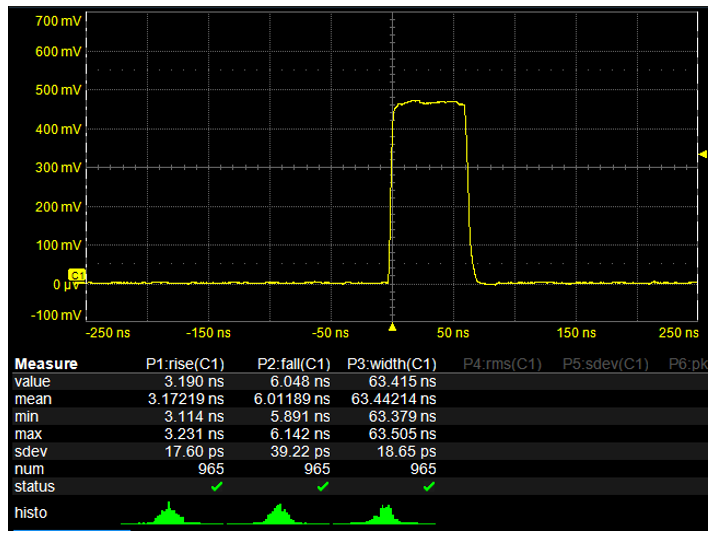Open the P3 width histogram thumbnail
The image size is (715, 539).
click(x=384, y=514)
